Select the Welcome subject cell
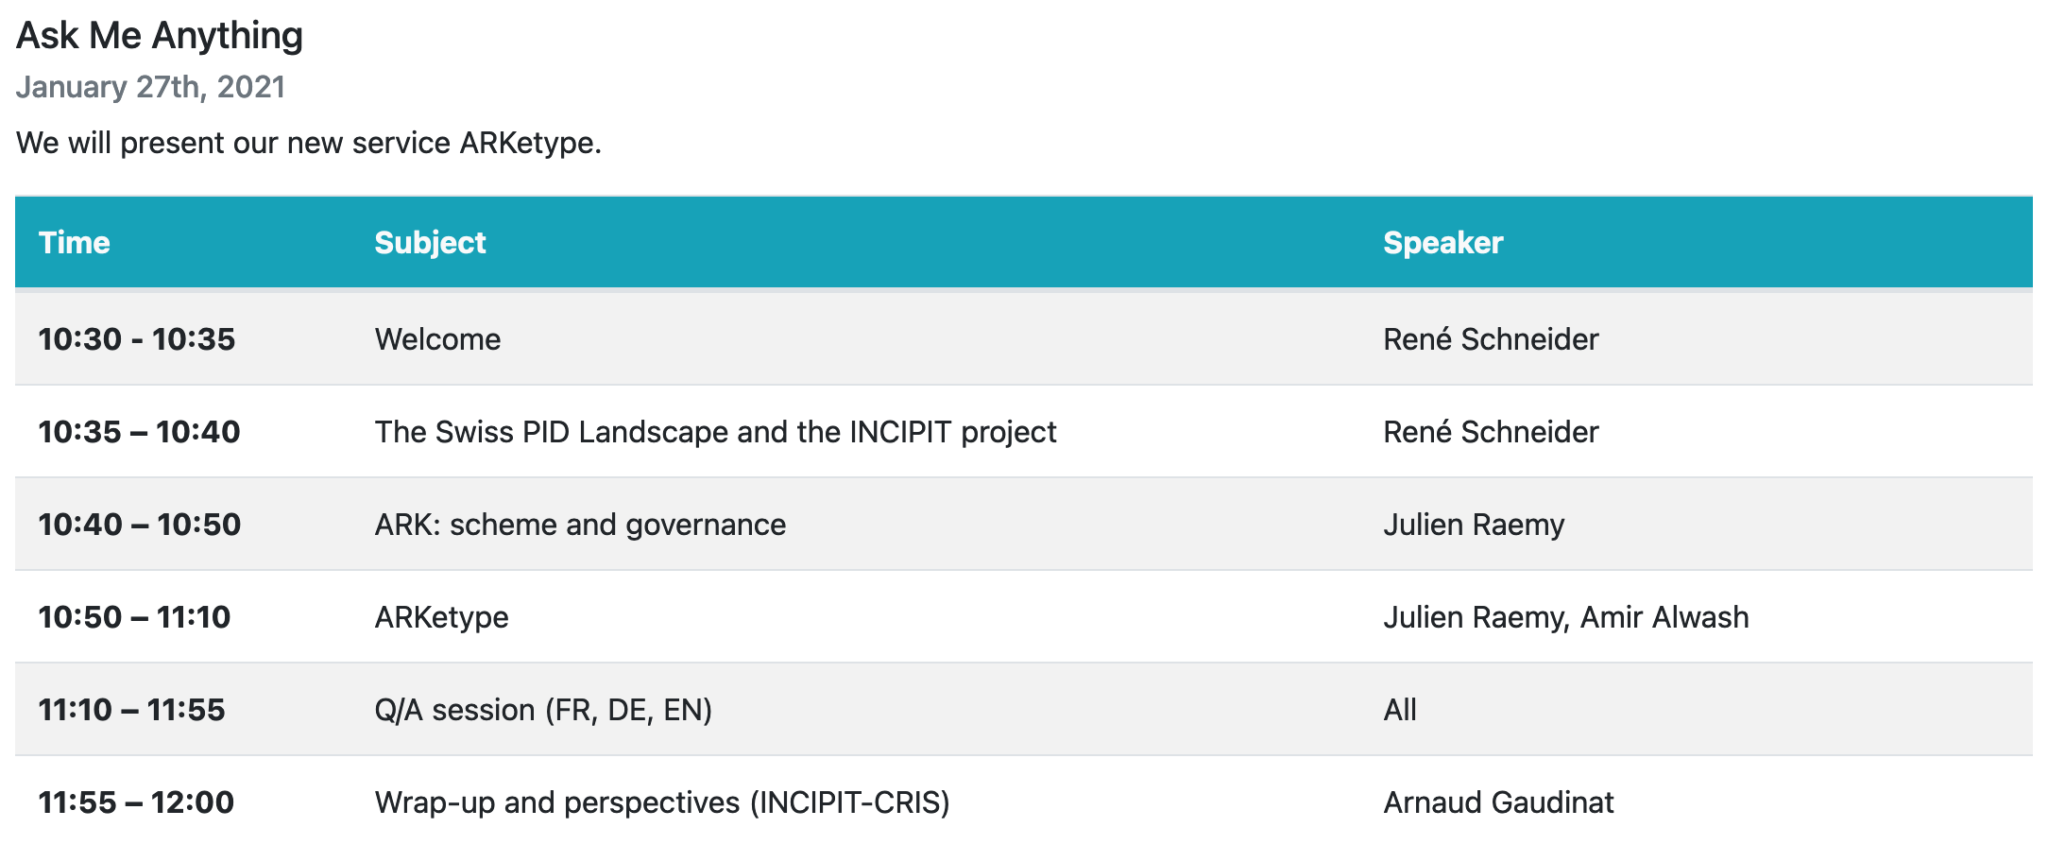Screen dimensions: 2048x862 pos(437,339)
